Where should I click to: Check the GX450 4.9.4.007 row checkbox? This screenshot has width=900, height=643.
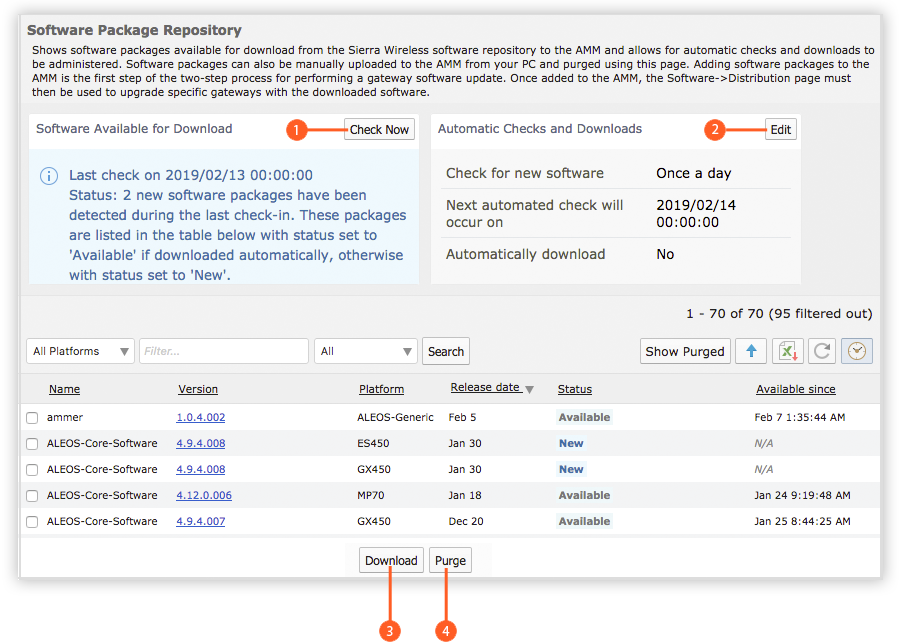tap(32, 522)
